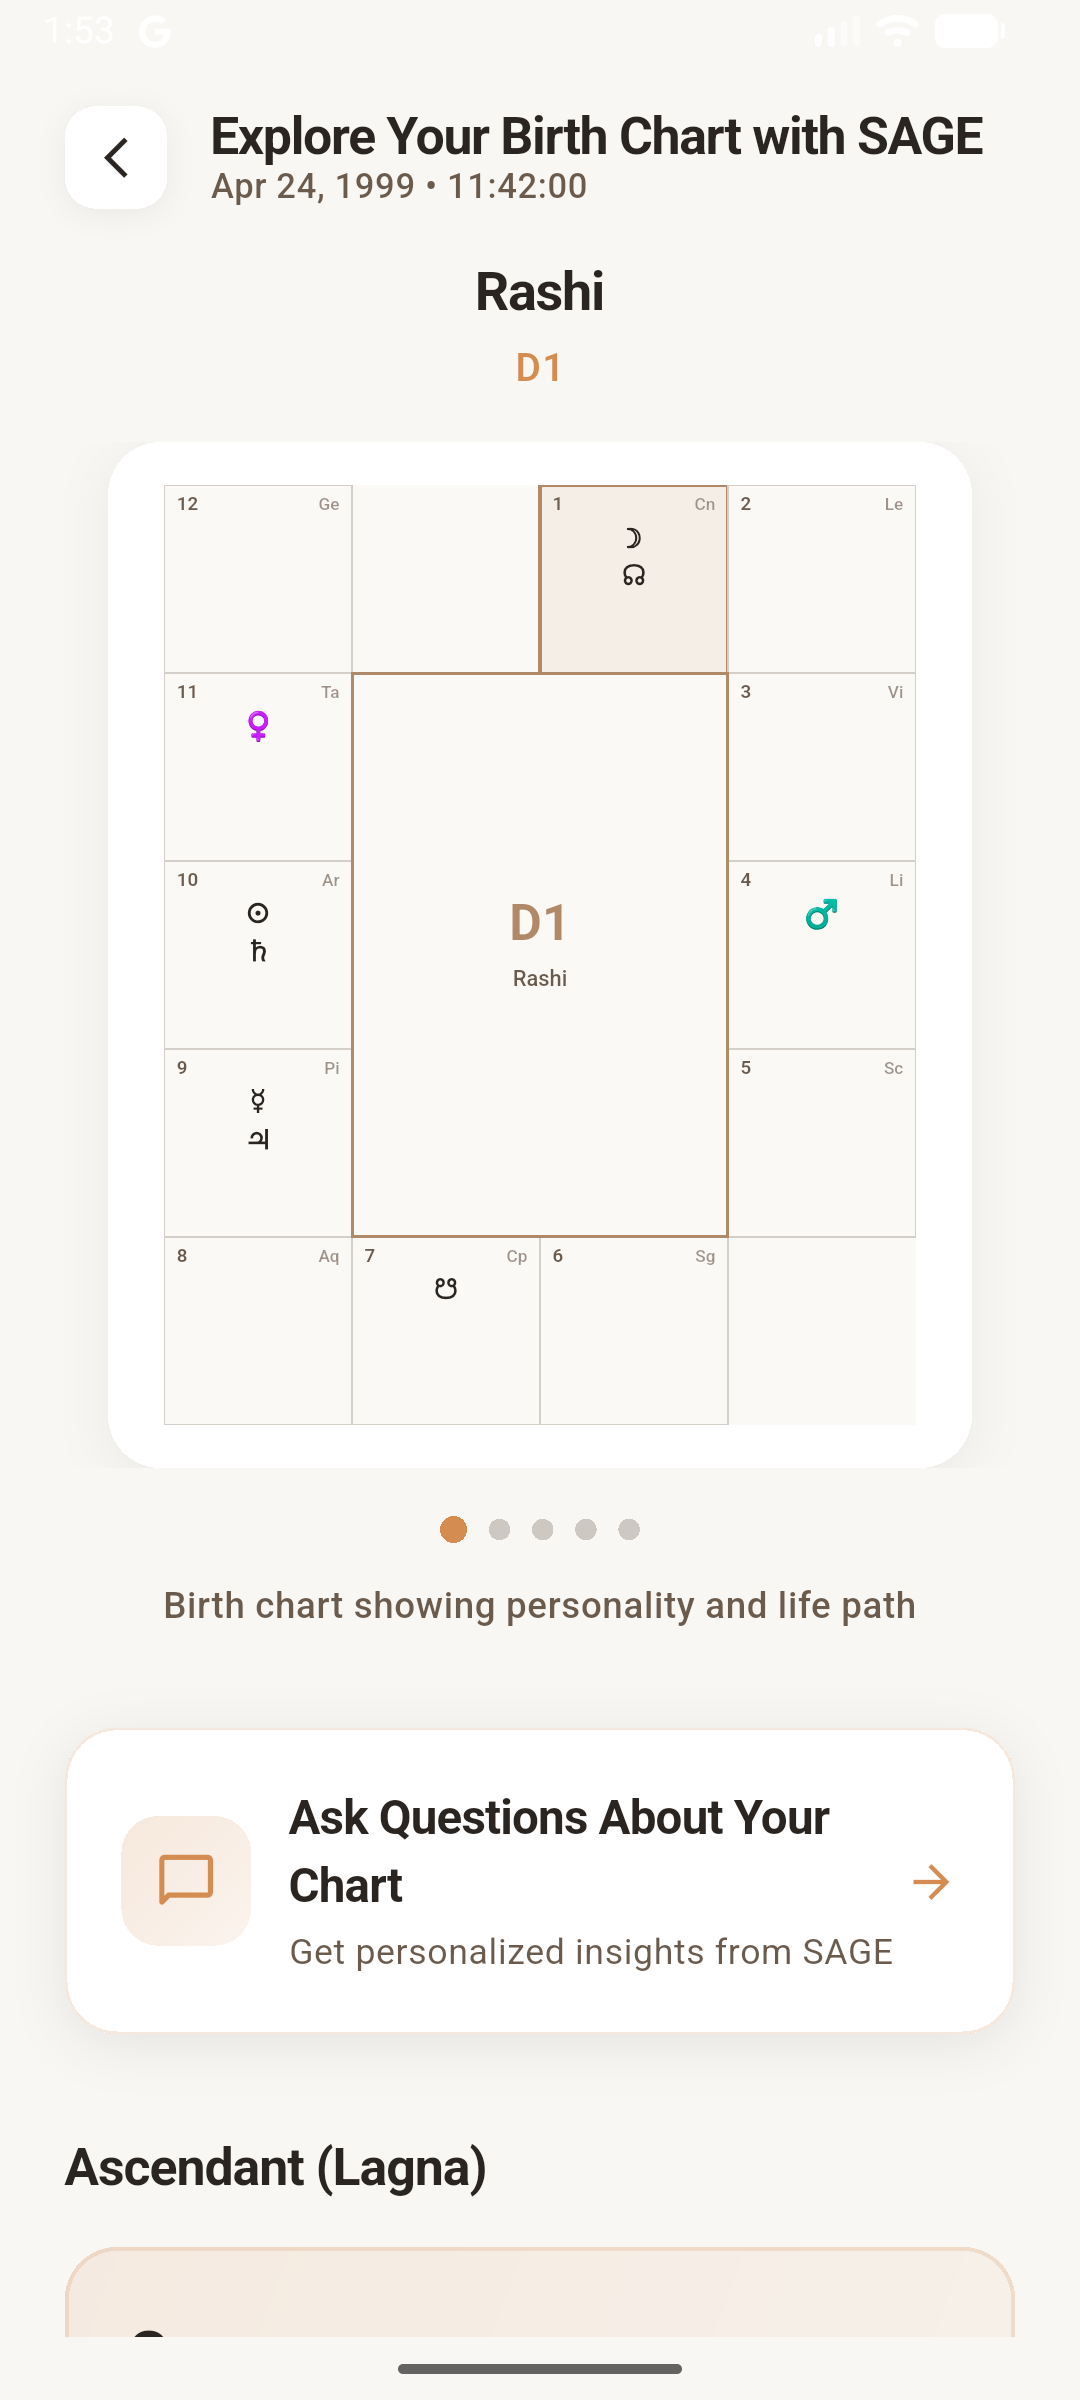Viewport: 1080px width, 2400px height.
Task: Expand the Ascendant (Lagna) section card
Action: pyautogui.click(x=540, y=2290)
